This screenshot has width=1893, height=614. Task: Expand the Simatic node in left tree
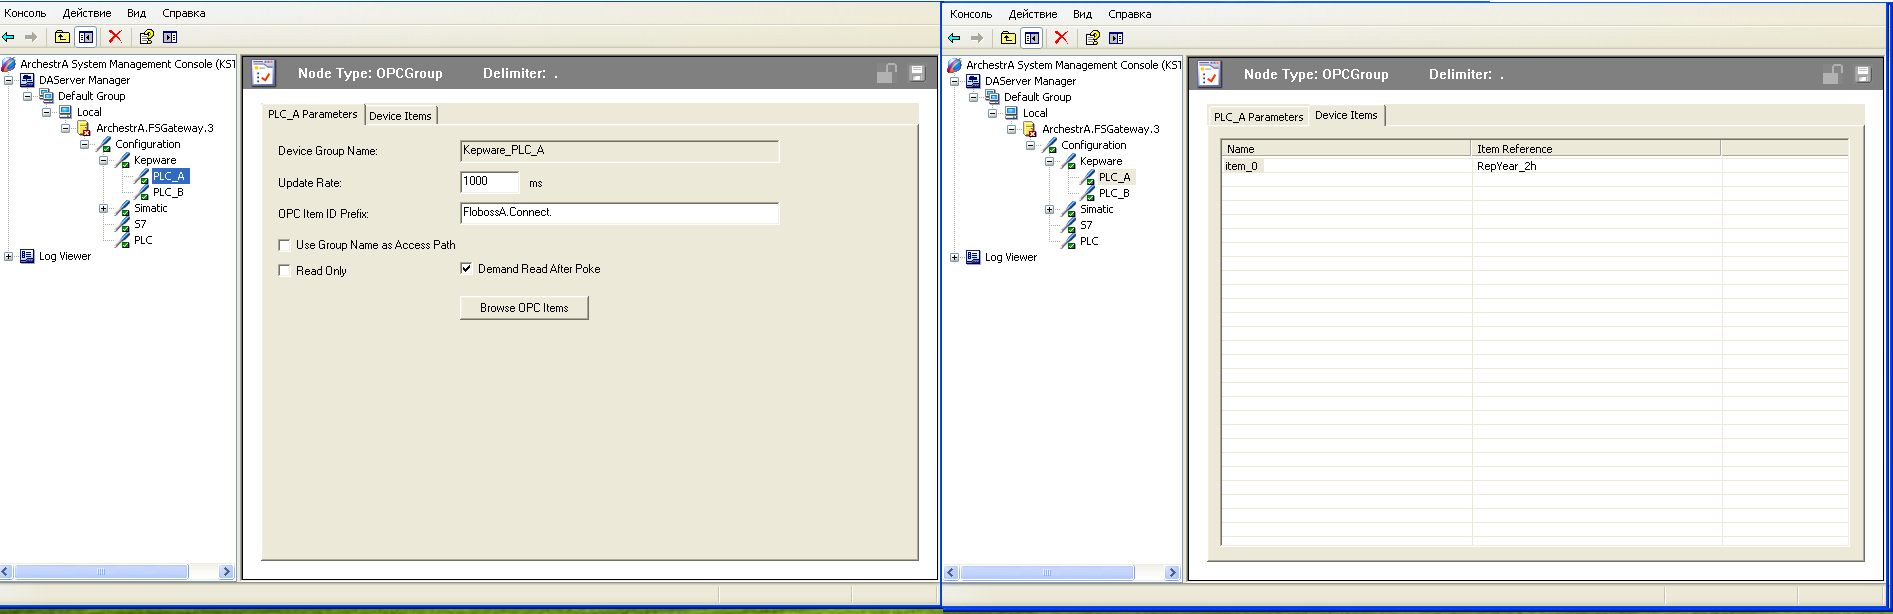[x=103, y=209]
